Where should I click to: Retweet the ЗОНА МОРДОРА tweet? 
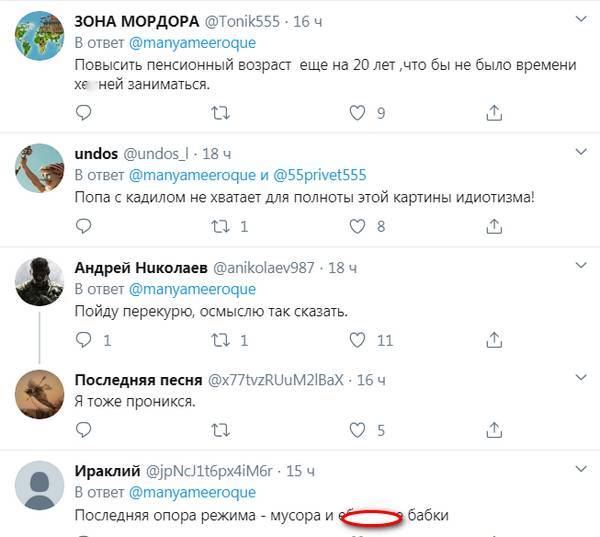coord(220,114)
